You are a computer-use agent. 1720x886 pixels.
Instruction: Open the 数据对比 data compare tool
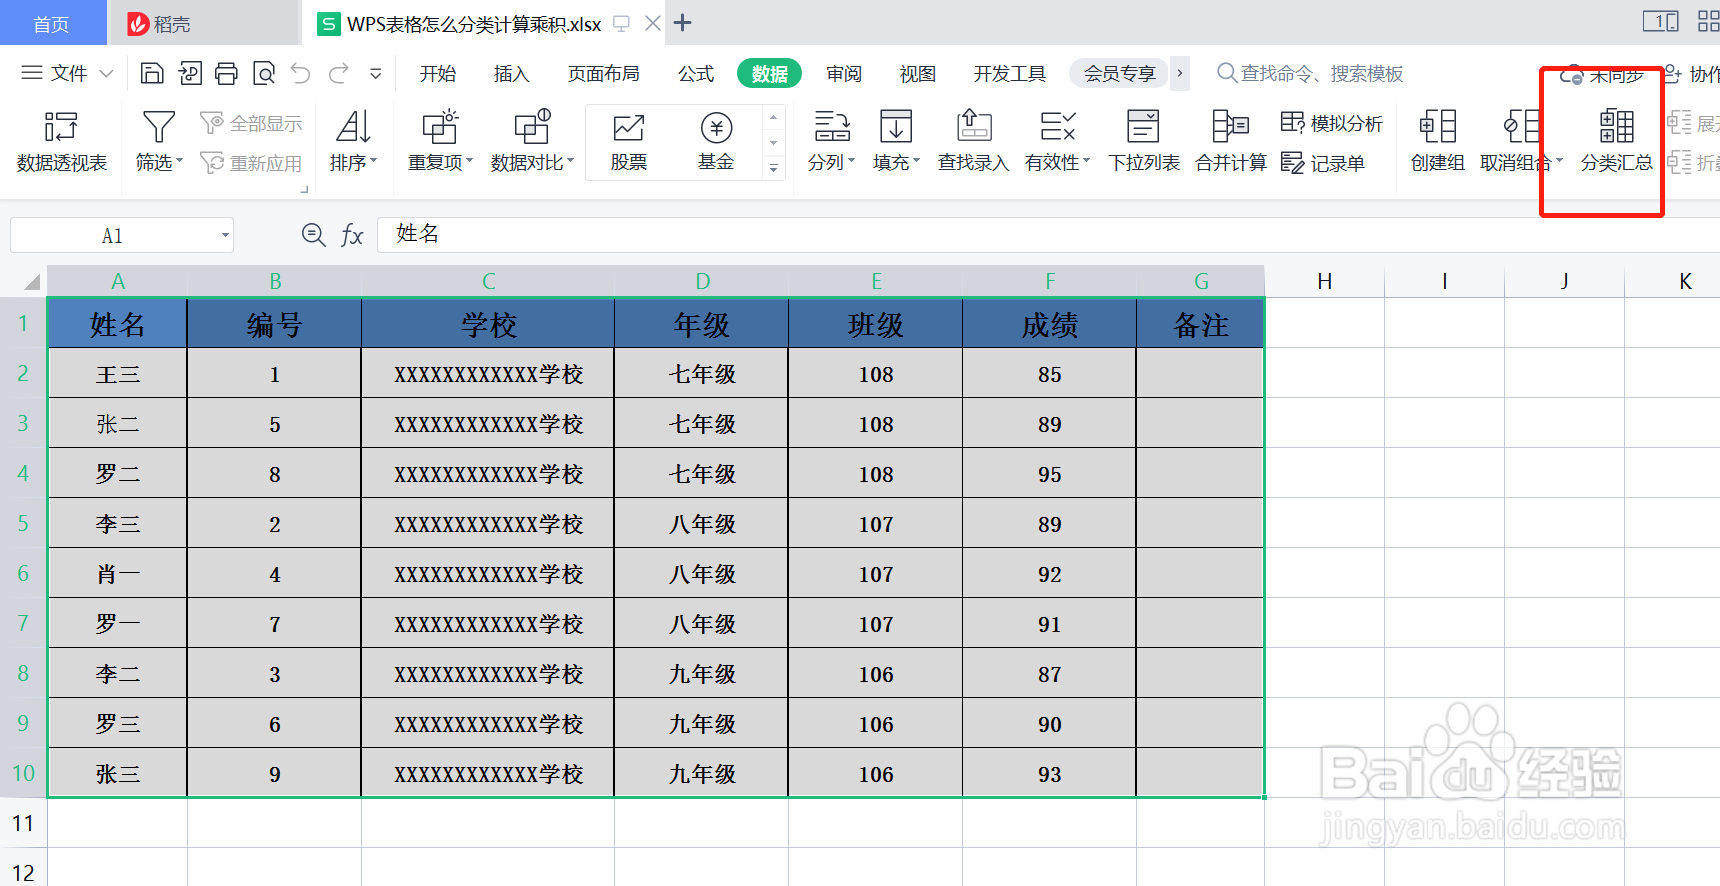point(532,141)
